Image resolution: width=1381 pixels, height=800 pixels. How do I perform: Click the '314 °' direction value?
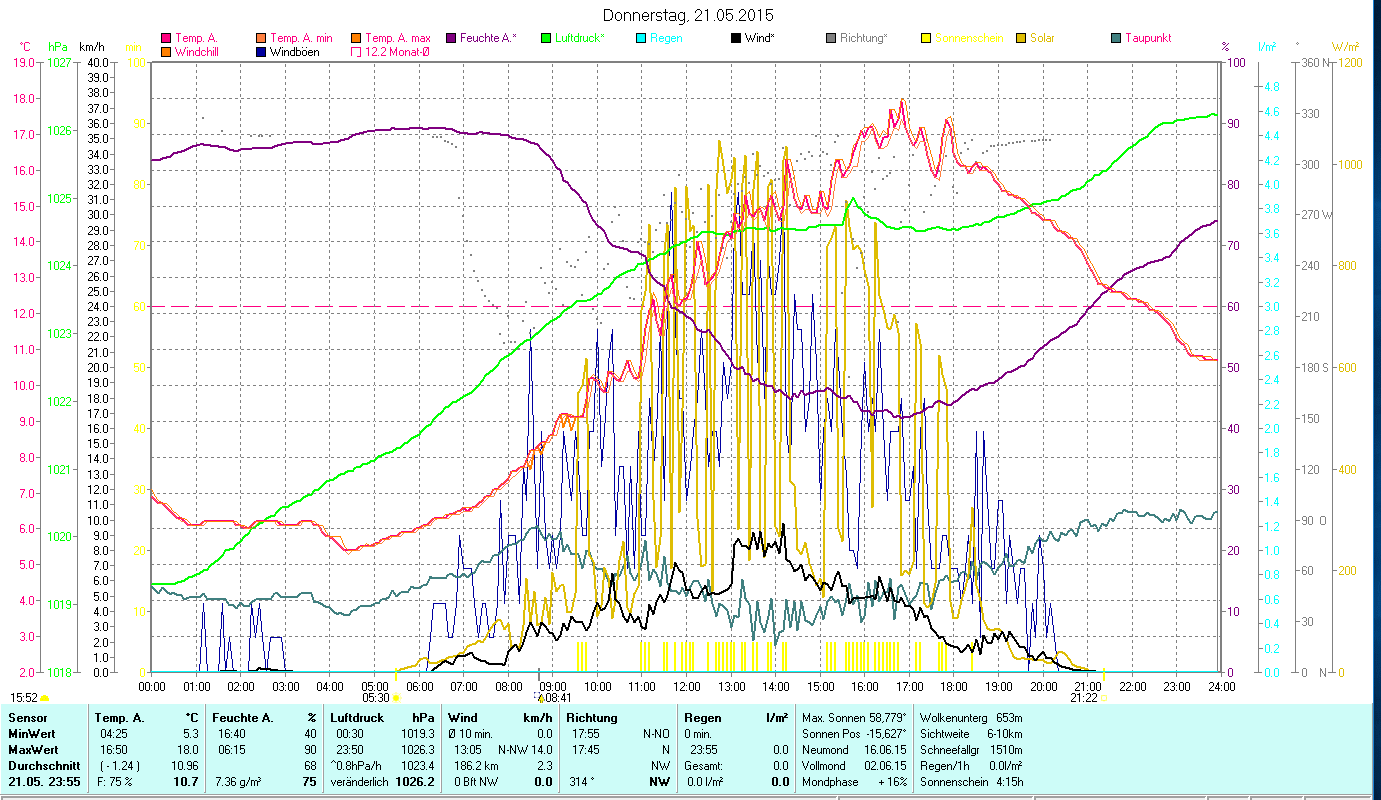[x=582, y=782]
